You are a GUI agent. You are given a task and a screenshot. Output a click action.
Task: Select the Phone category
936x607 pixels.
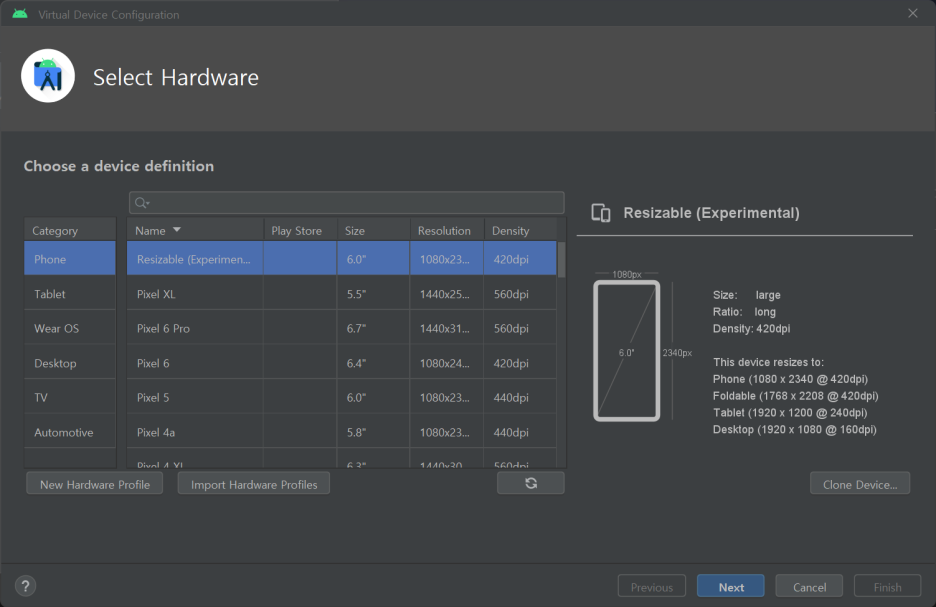(x=70, y=259)
